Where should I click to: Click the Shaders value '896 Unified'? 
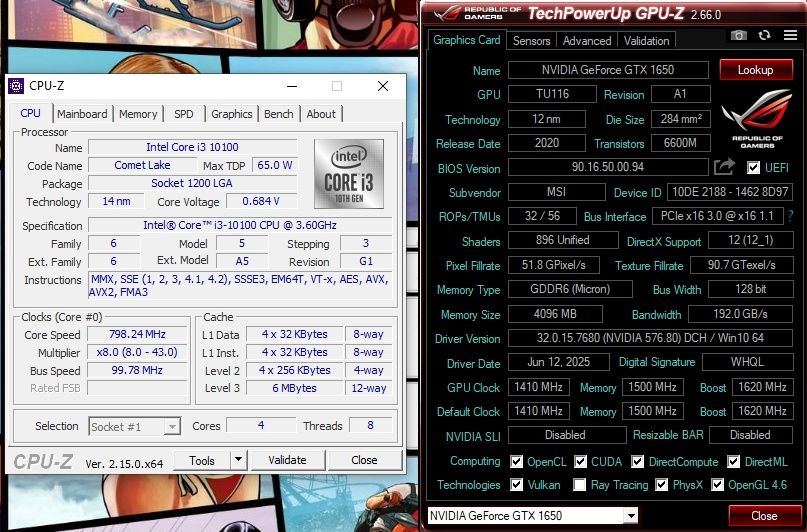point(563,240)
